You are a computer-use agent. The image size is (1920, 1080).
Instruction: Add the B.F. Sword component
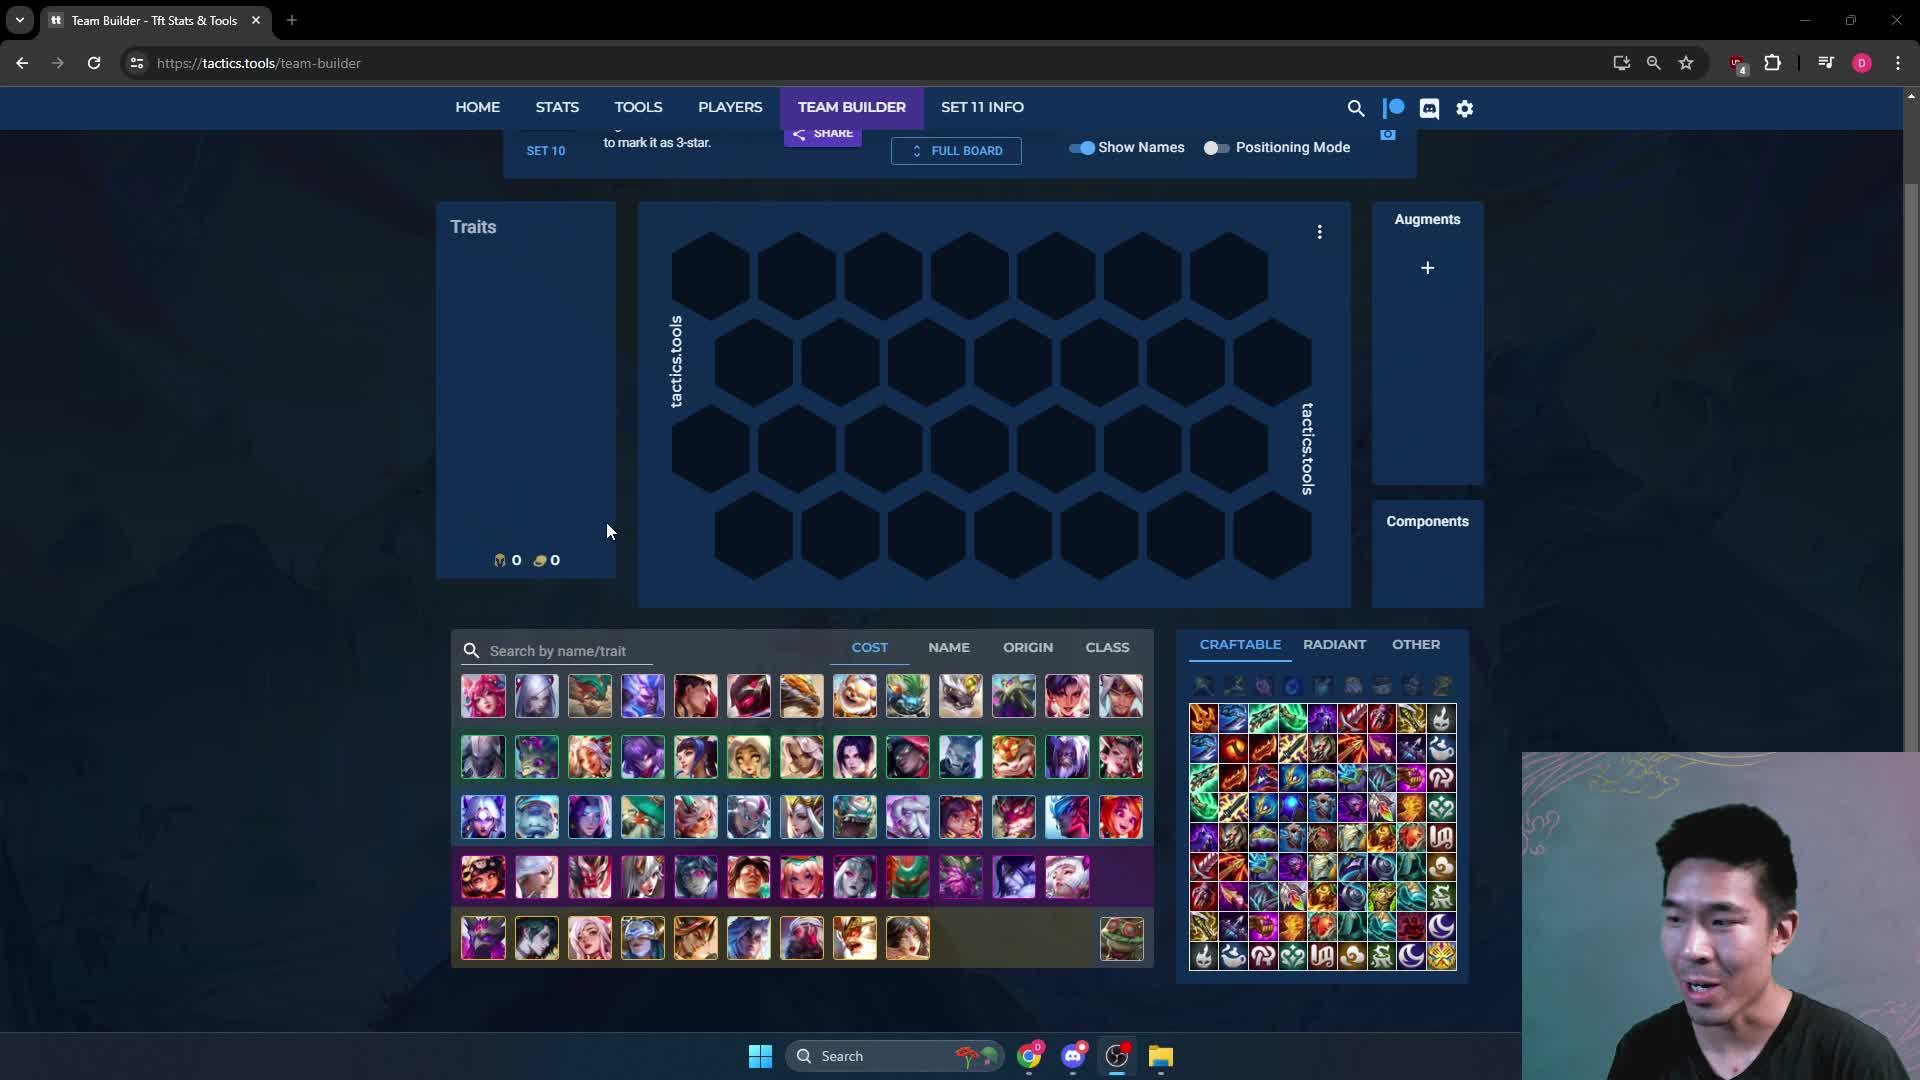point(1203,686)
